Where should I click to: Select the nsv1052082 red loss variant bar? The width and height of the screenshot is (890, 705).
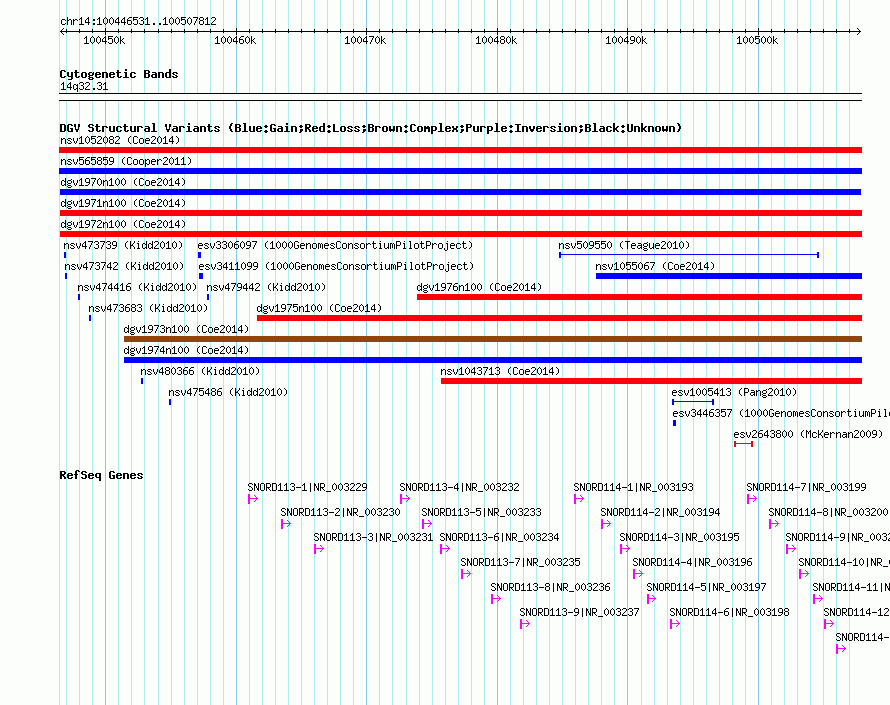[460, 150]
